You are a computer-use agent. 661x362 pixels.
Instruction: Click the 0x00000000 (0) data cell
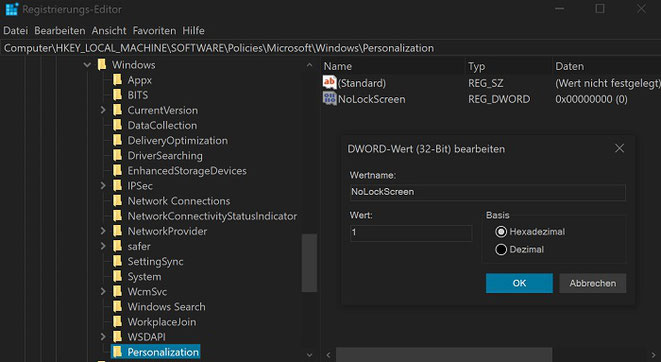(x=591, y=99)
